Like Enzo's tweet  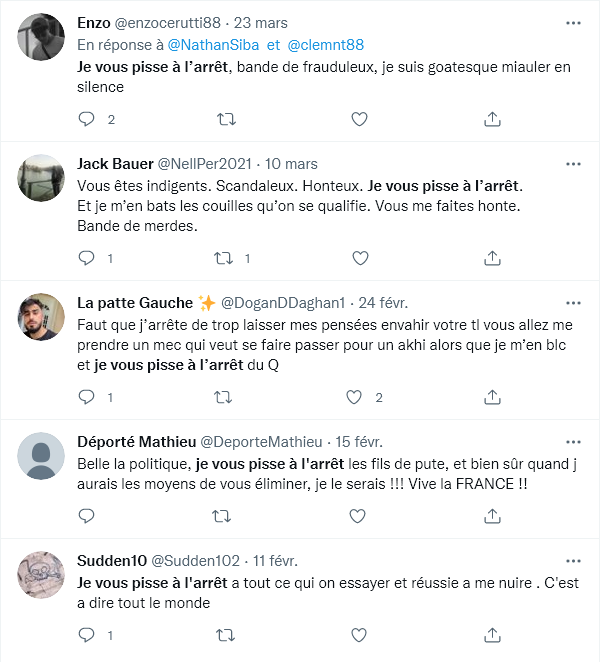click(359, 119)
